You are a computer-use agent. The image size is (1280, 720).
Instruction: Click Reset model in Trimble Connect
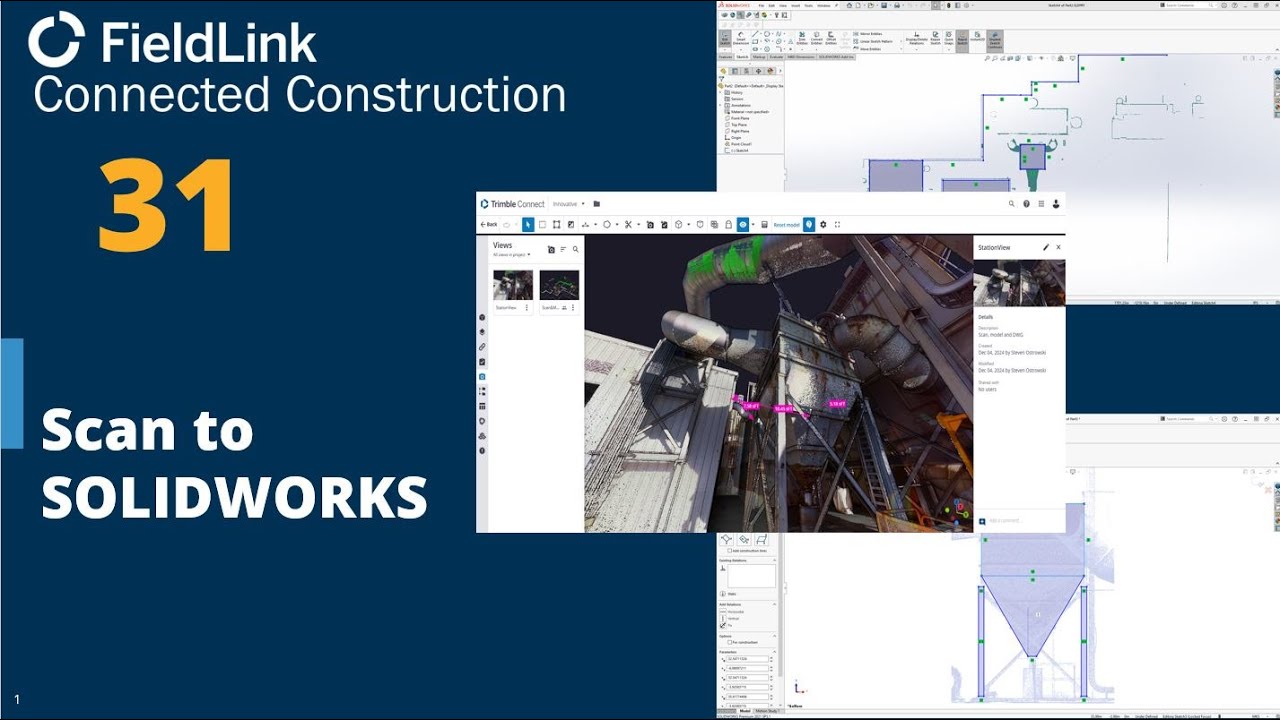pyautogui.click(x=787, y=225)
